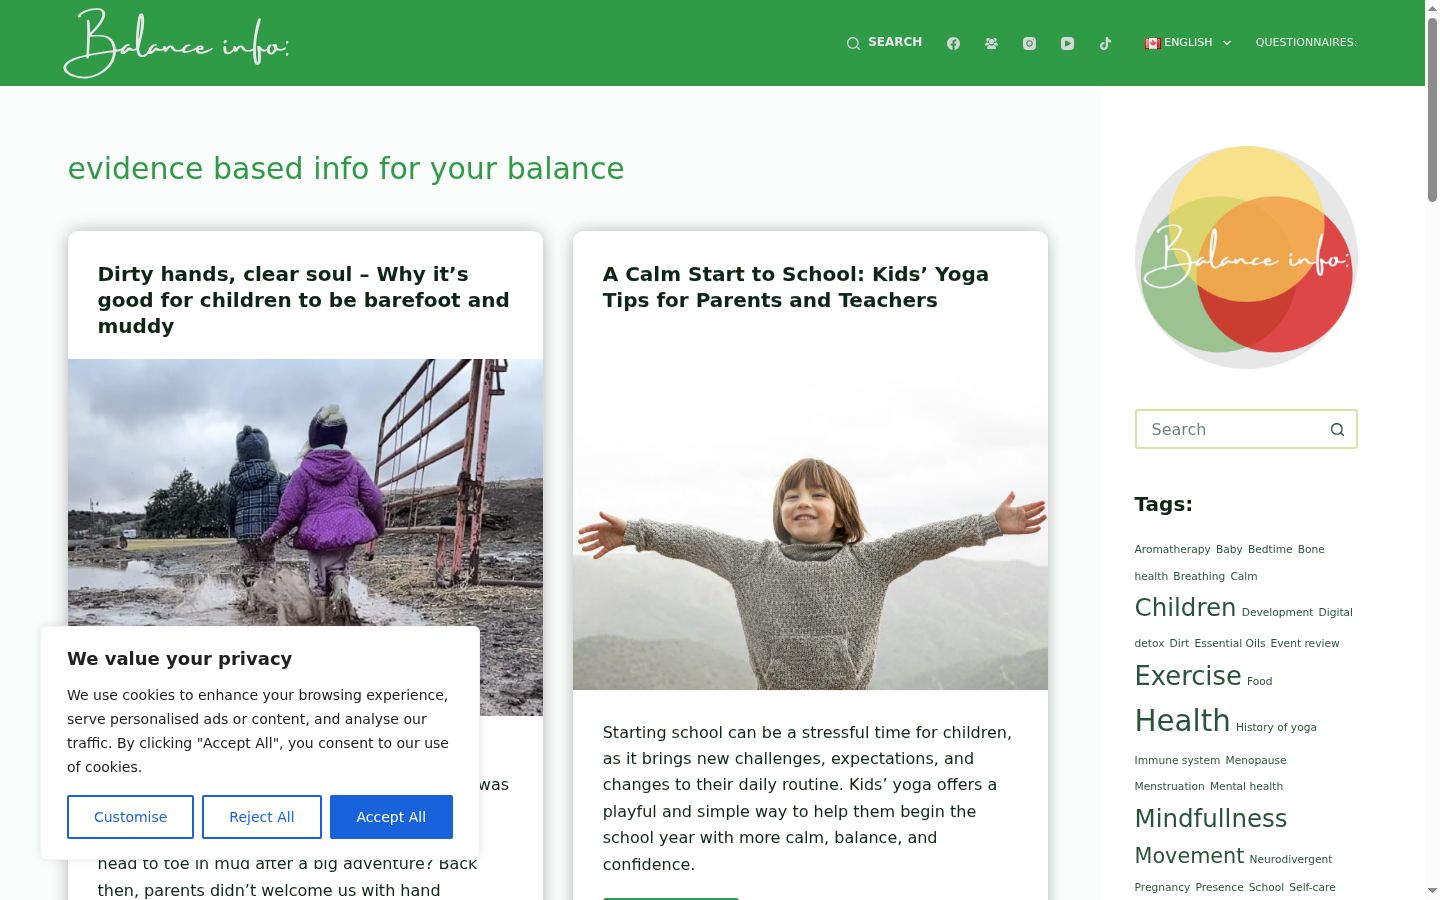Click the Customise cookie button

[x=130, y=817]
